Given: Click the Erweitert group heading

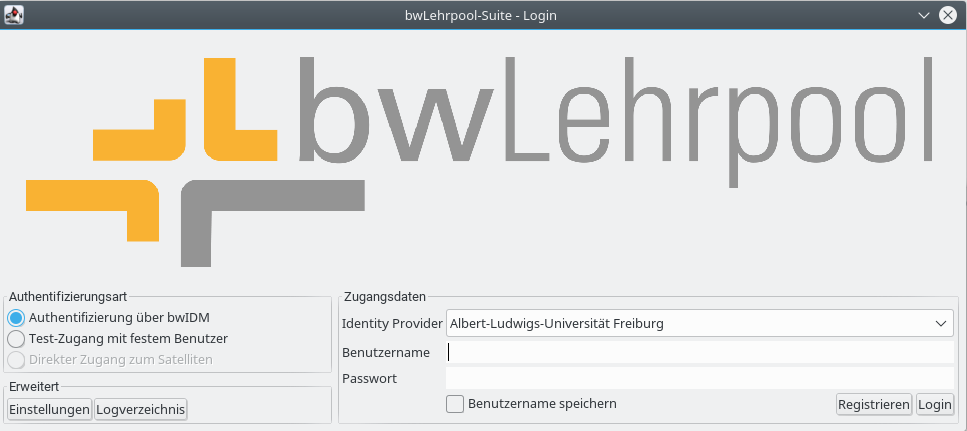Looking at the screenshot, I should click(x=34, y=386).
